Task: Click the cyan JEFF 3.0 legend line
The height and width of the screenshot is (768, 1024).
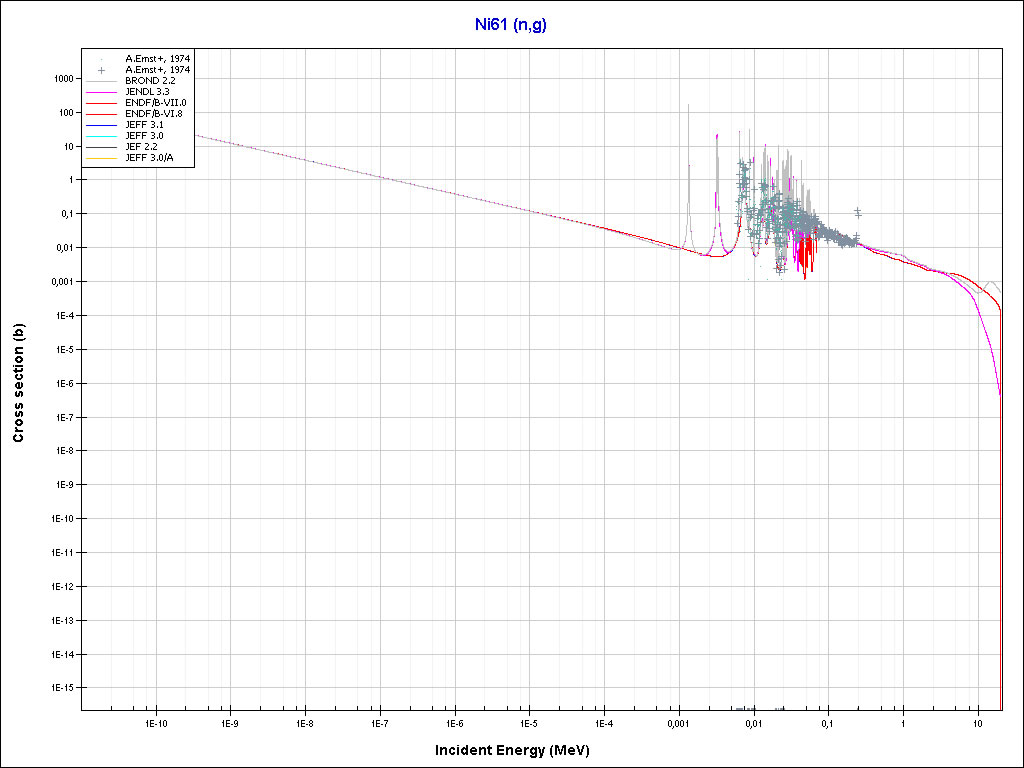Action: (102, 135)
